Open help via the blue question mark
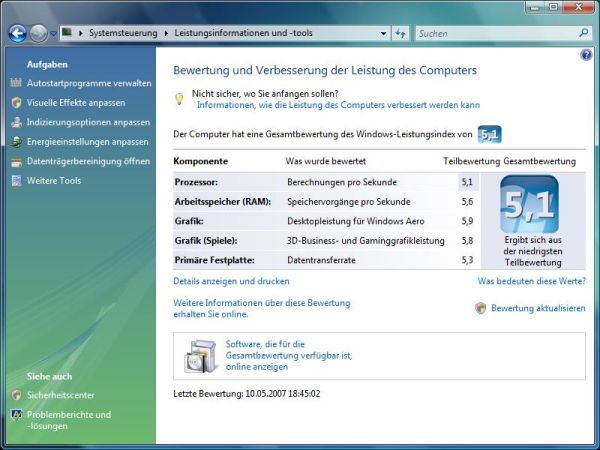This screenshot has width=600, height=450. tap(586, 55)
